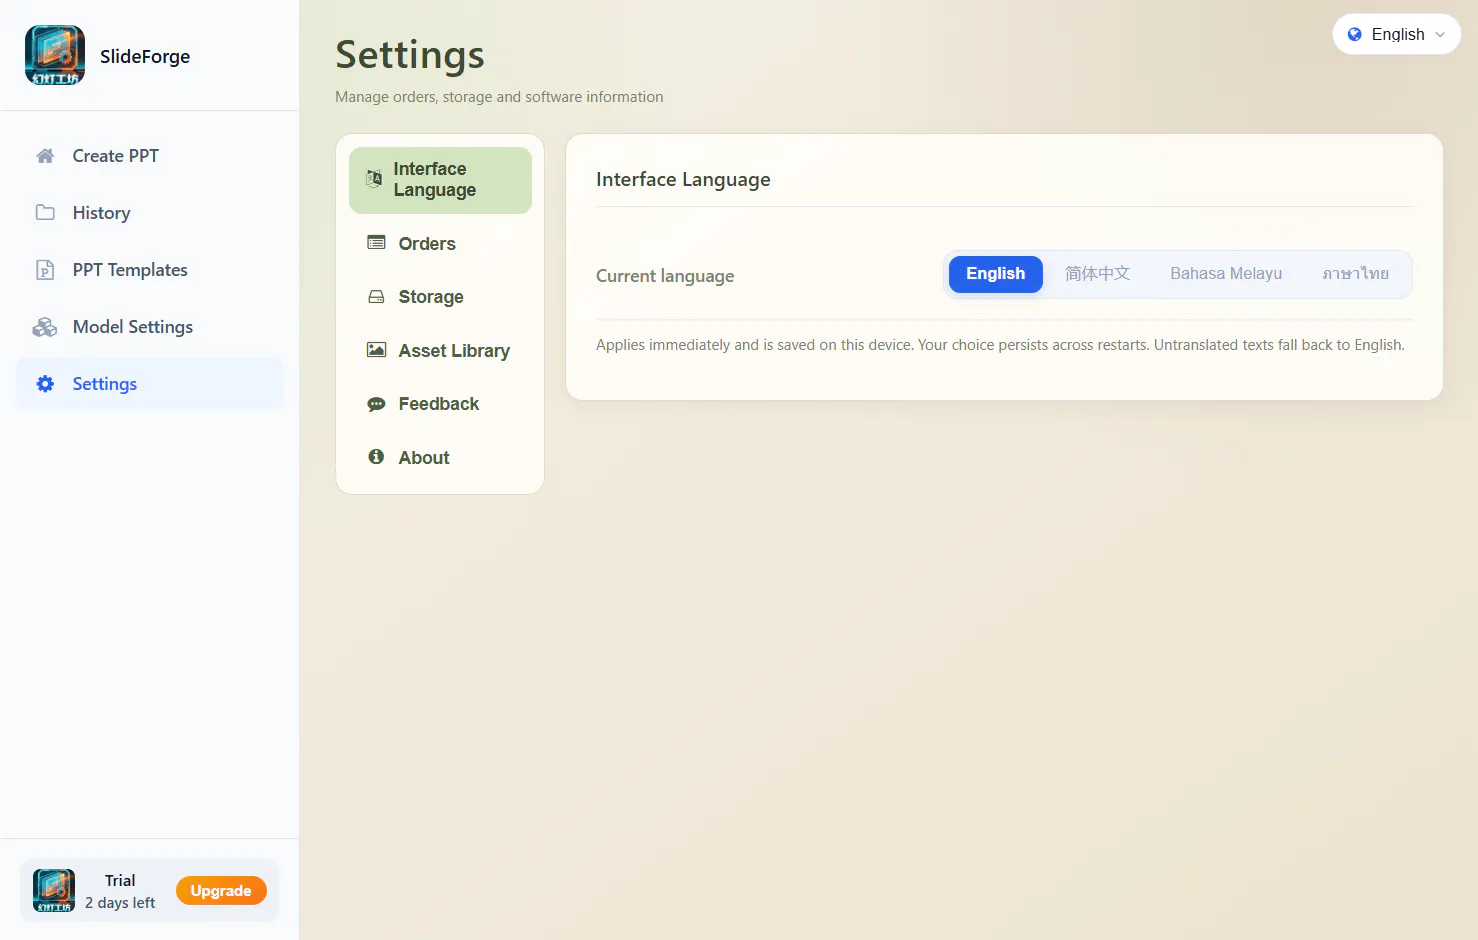Click the picture icon beside Asset Library
Viewport: 1478px width, 940px height.
(x=376, y=350)
